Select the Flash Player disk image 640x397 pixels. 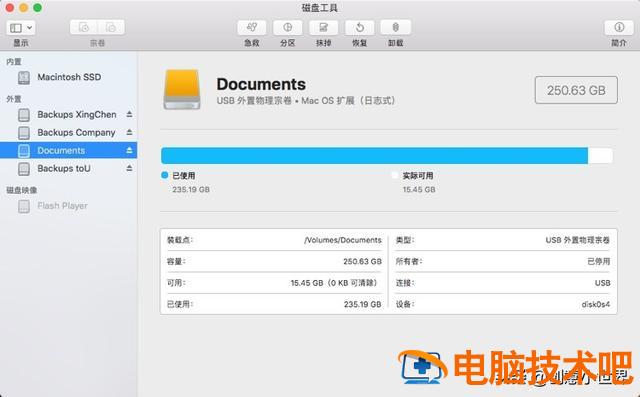(x=69, y=206)
